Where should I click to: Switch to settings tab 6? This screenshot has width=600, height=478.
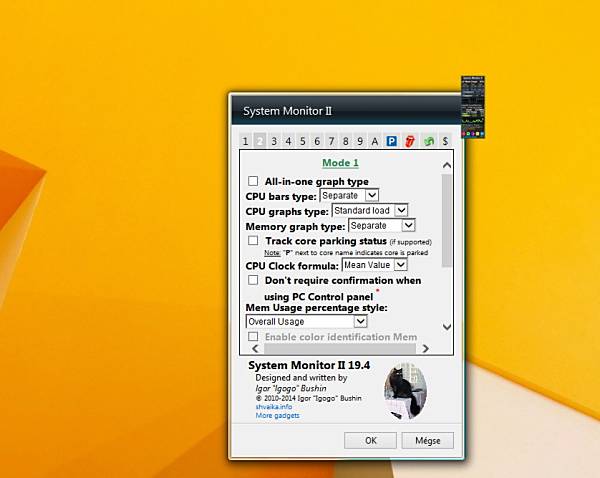(x=317, y=141)
